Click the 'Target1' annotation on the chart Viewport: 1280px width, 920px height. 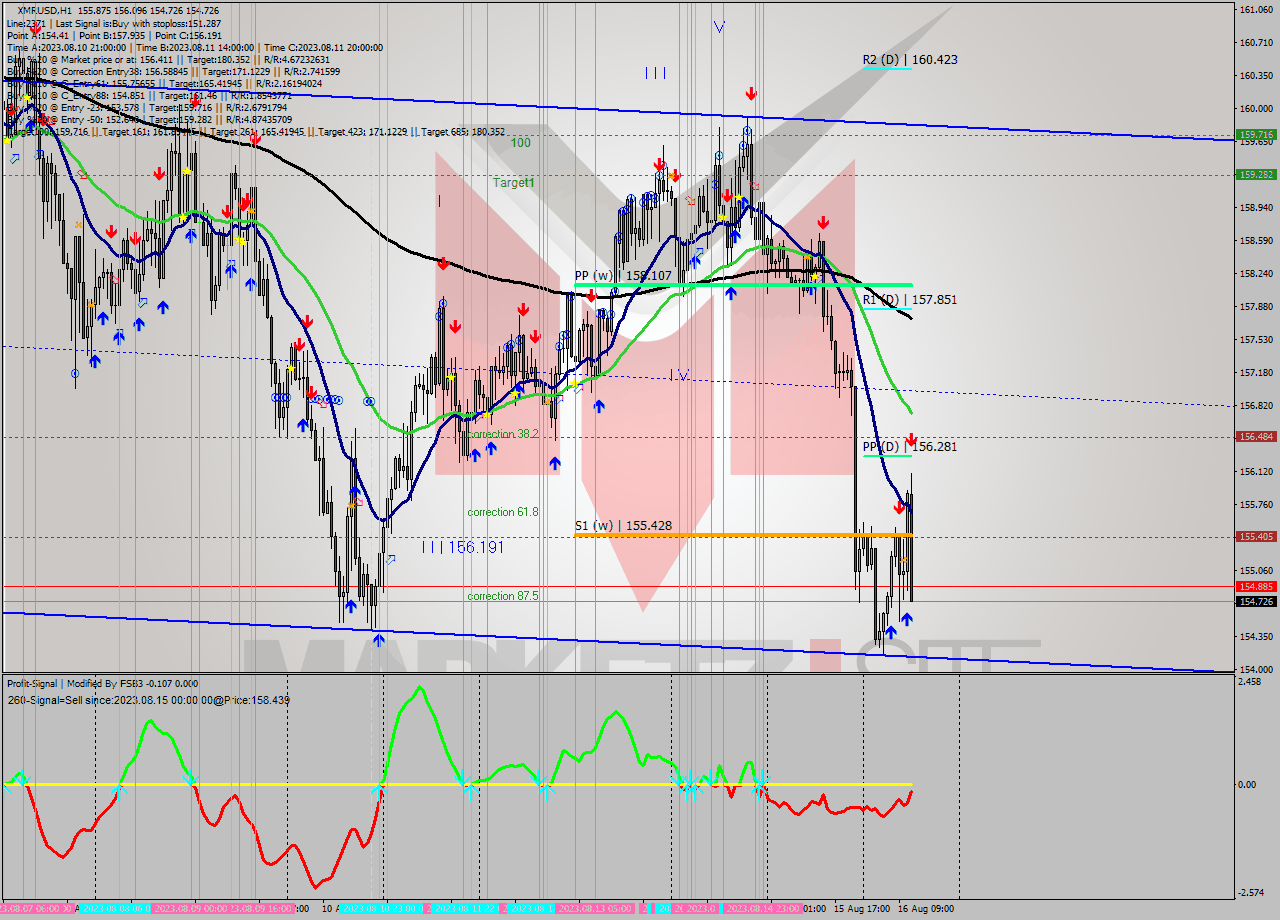click(x=513, y=183)
